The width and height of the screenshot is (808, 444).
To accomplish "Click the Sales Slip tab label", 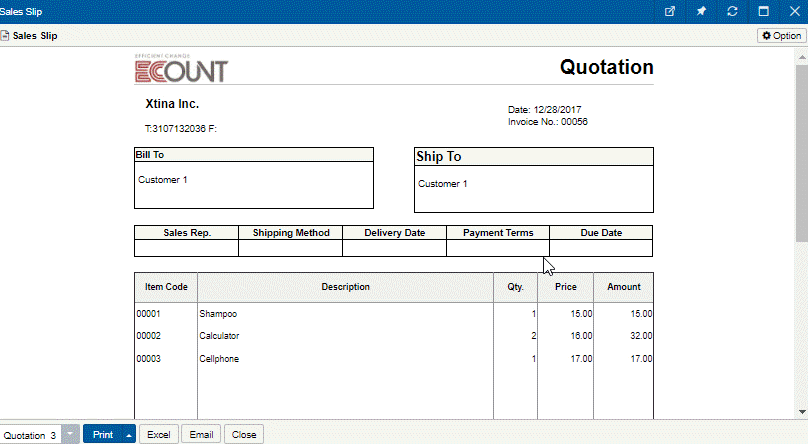I will [x=35, y=36].
